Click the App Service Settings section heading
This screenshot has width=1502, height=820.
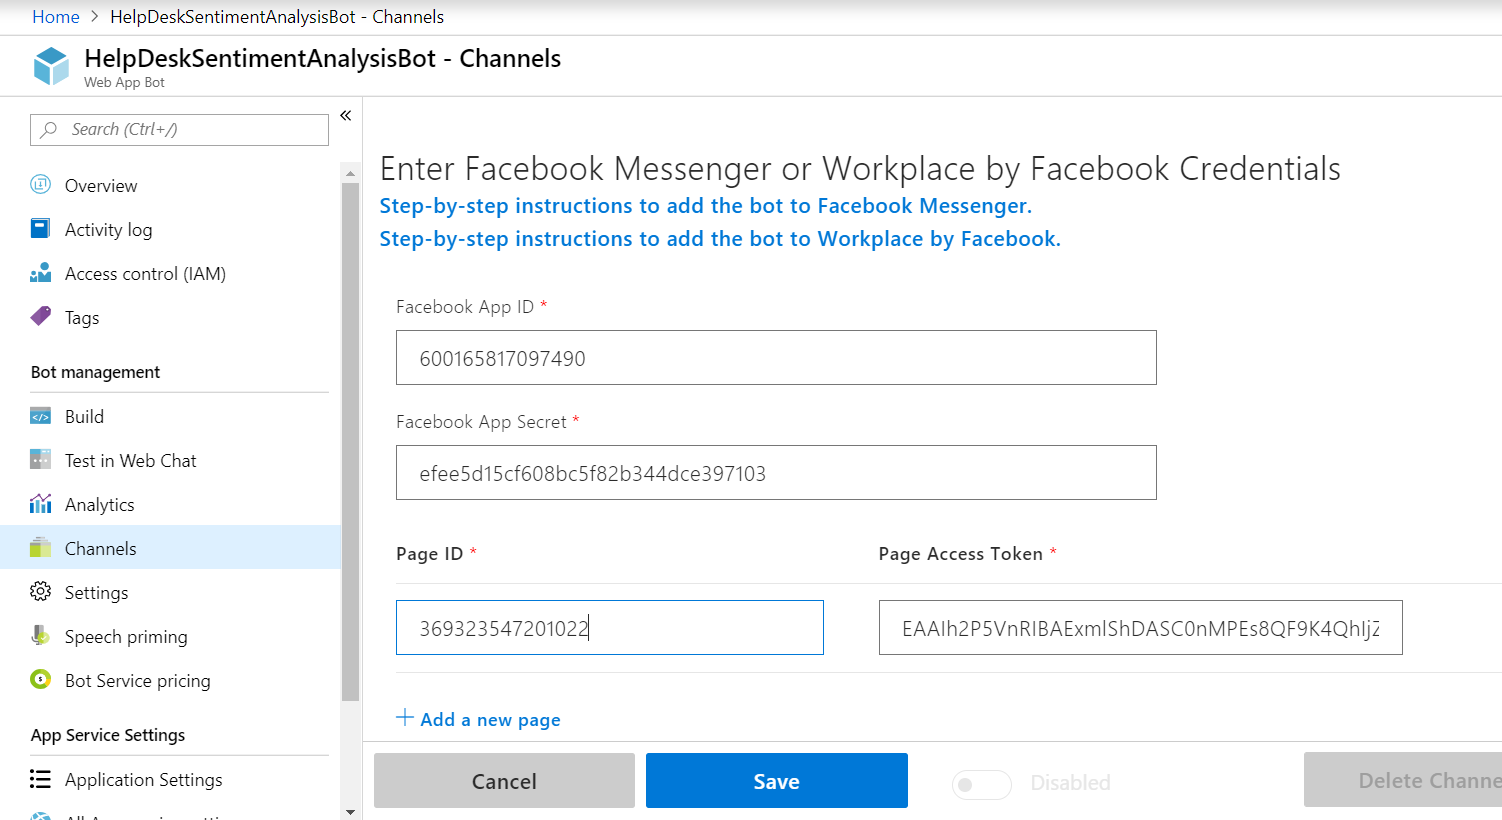click(108, 735)
